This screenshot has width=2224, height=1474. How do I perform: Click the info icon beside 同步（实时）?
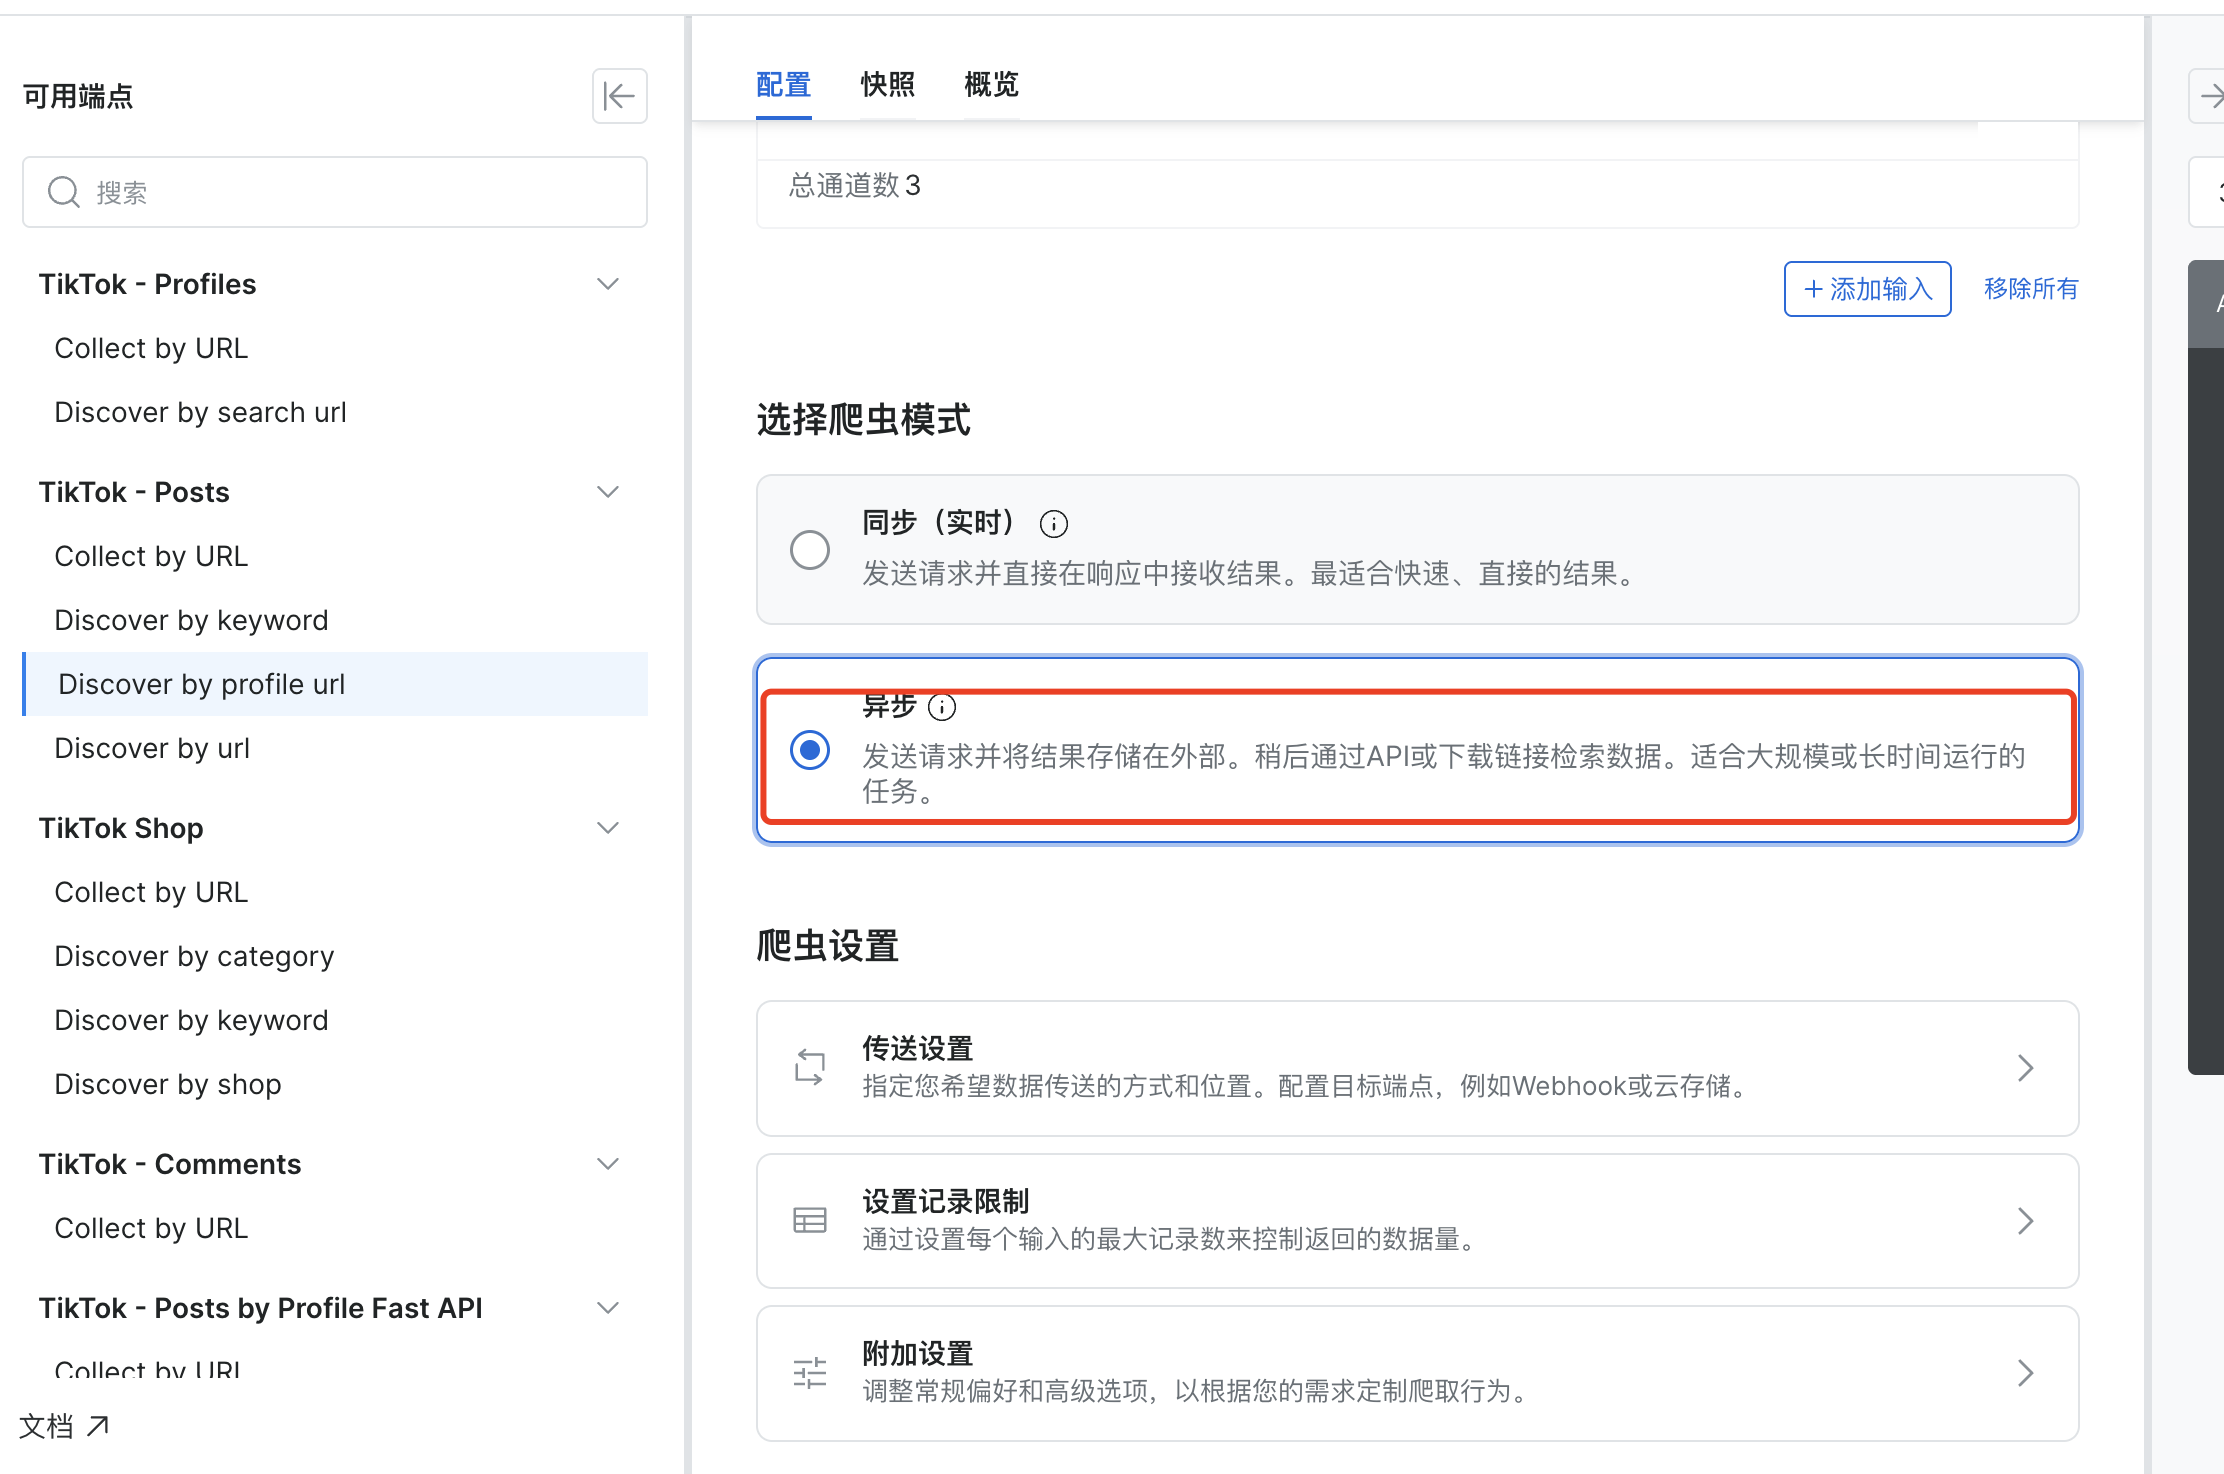pyautogui.click(x=1053, y=523)
